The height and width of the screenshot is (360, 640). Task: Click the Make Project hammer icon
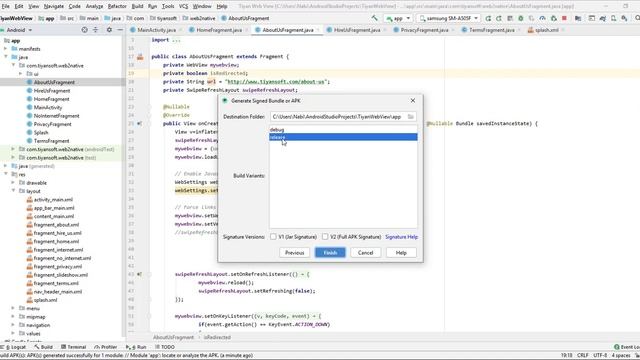click(x=375, y=18)
